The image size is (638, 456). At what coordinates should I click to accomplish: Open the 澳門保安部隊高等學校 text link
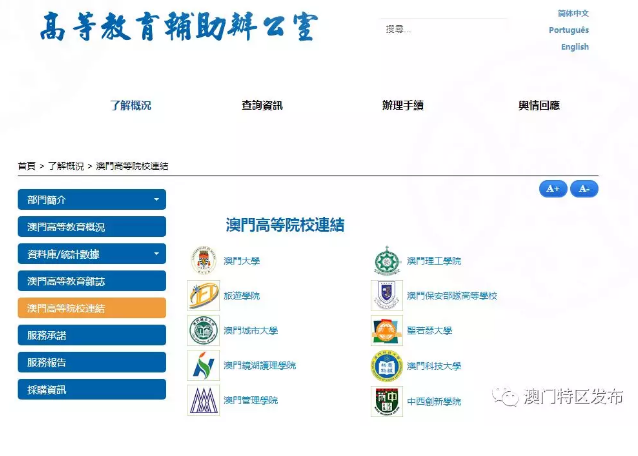[452, 296]
